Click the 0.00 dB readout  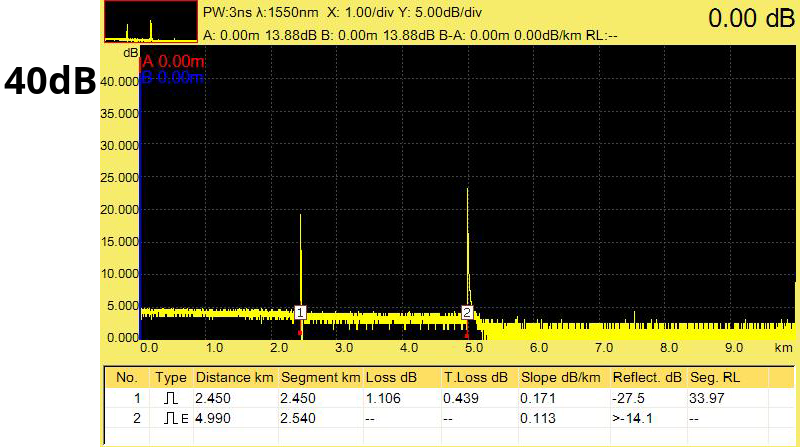(751, 18)
